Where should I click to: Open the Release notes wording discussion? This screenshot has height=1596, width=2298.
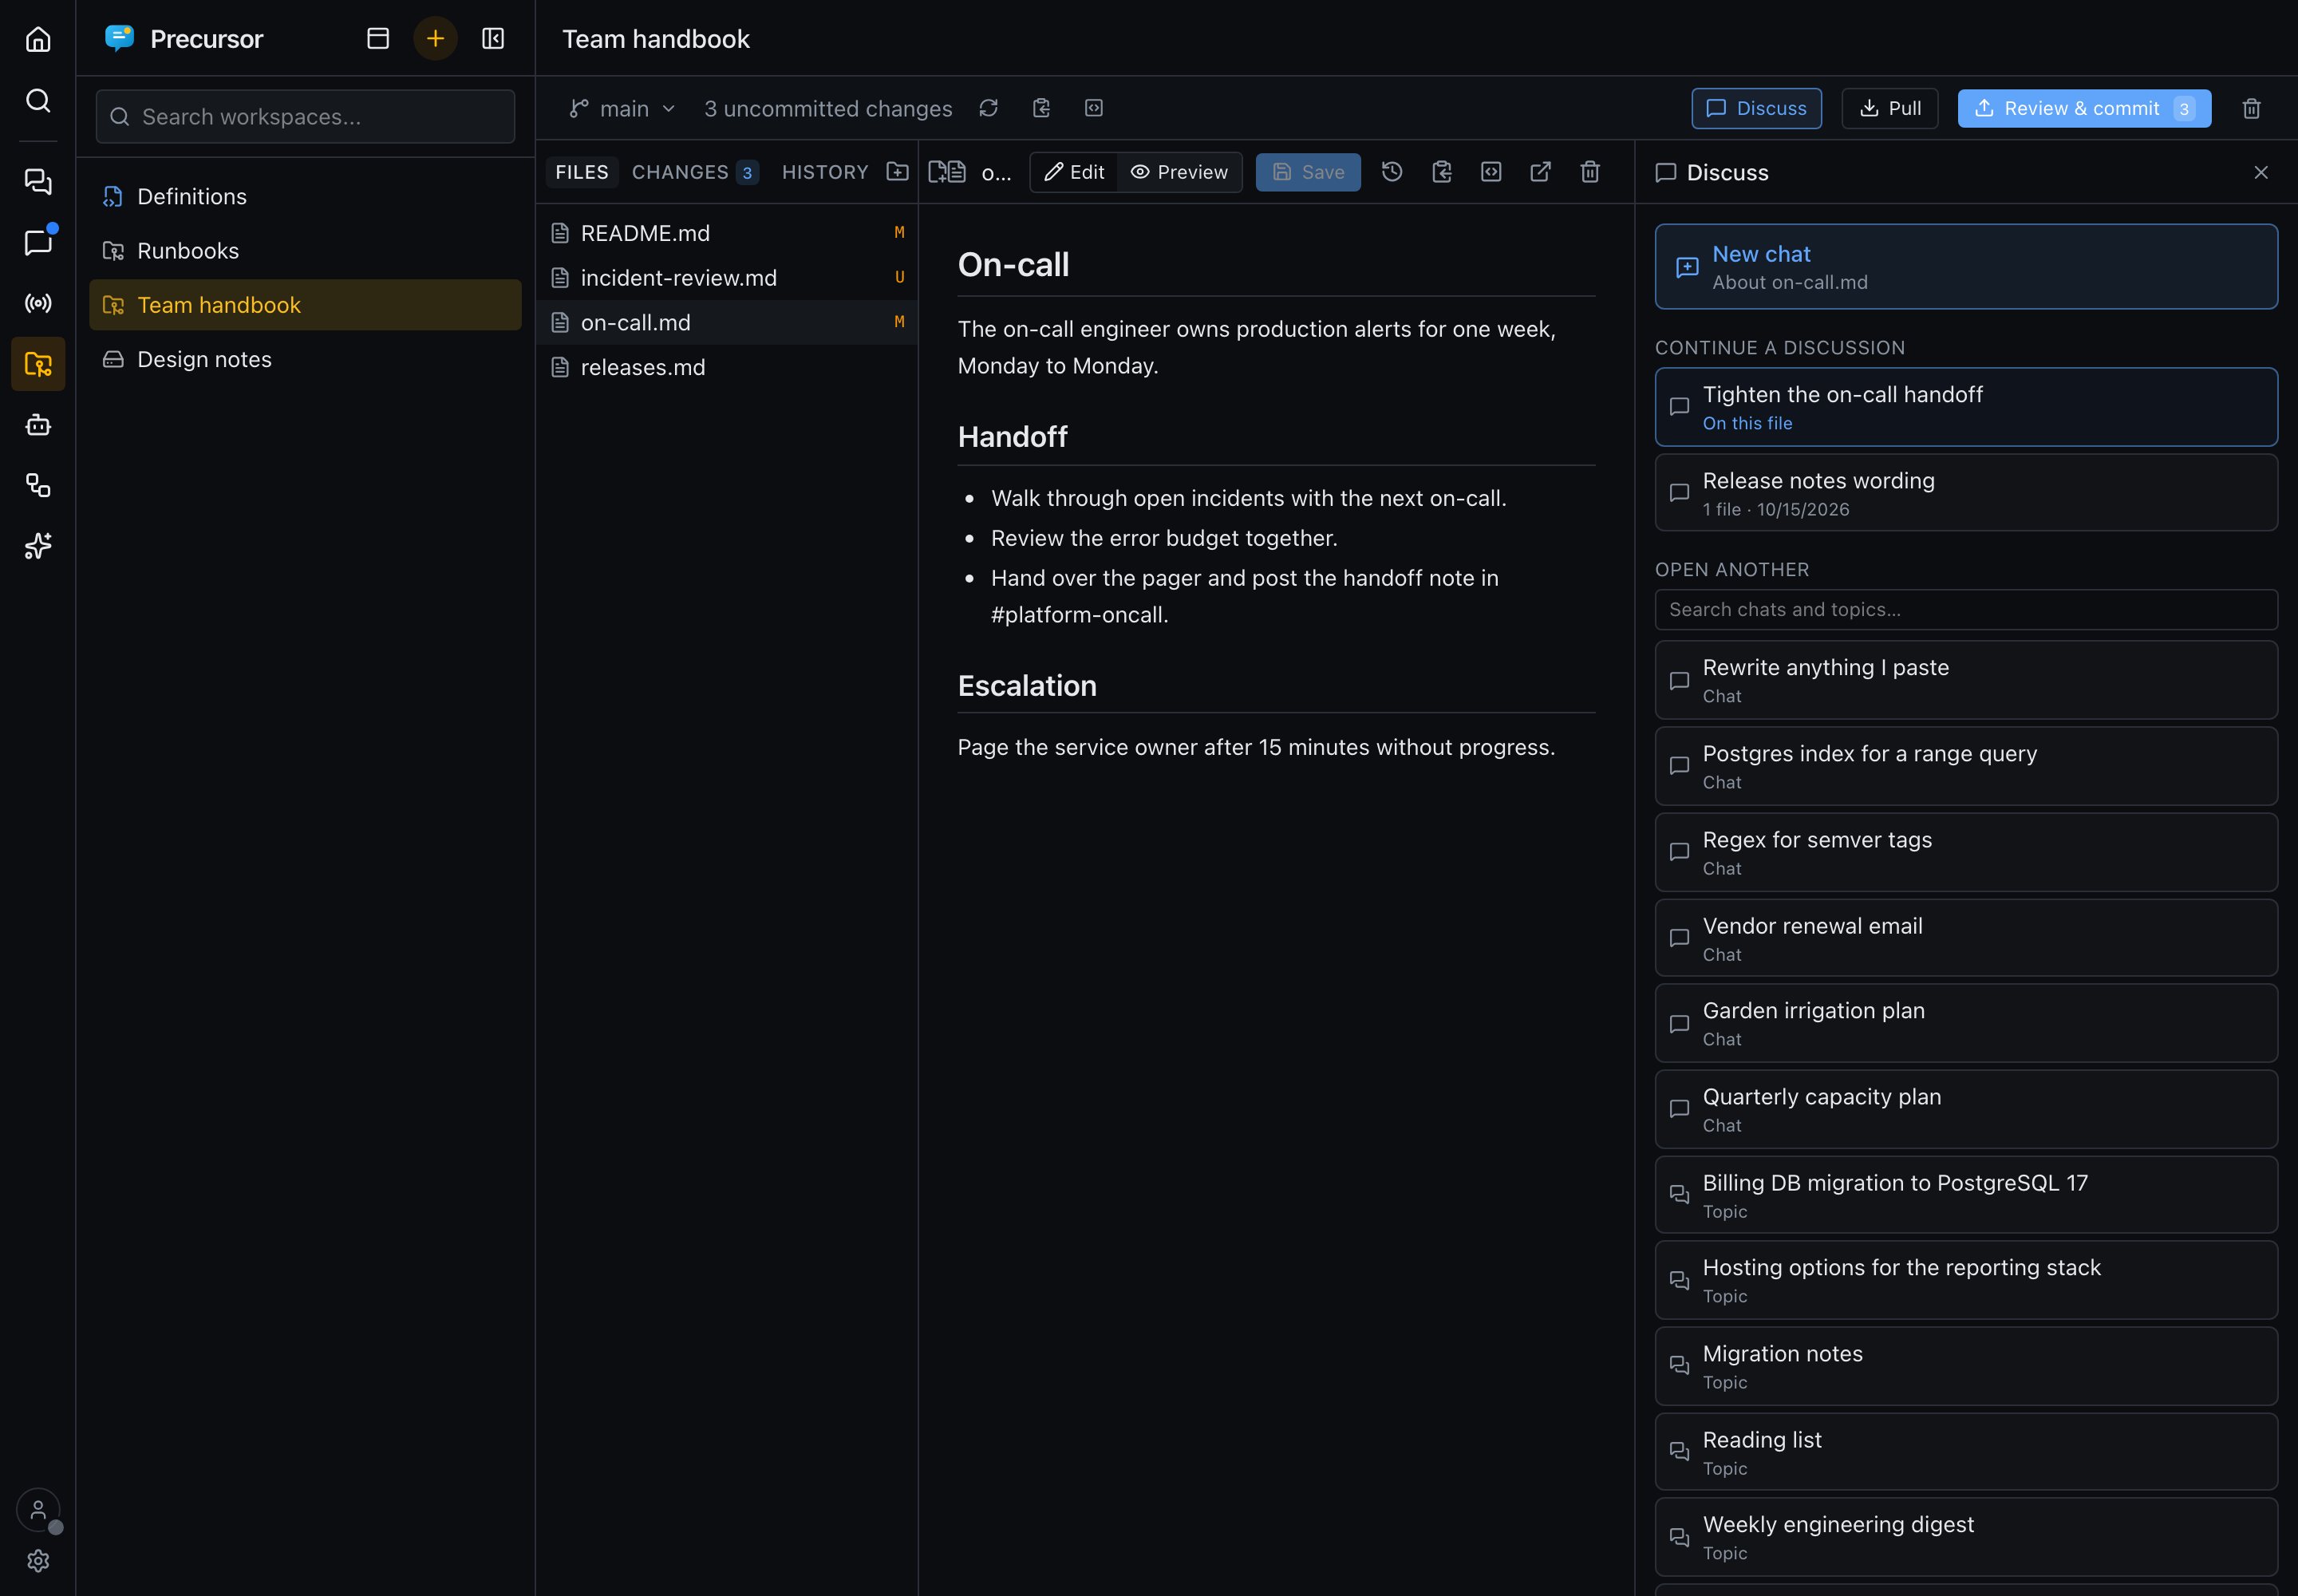point(1966,493)
